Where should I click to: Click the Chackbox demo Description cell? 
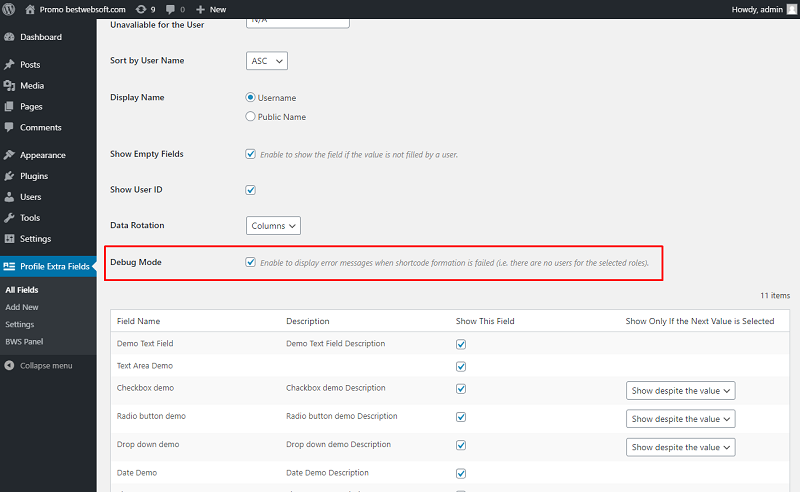tap(336, 388)
